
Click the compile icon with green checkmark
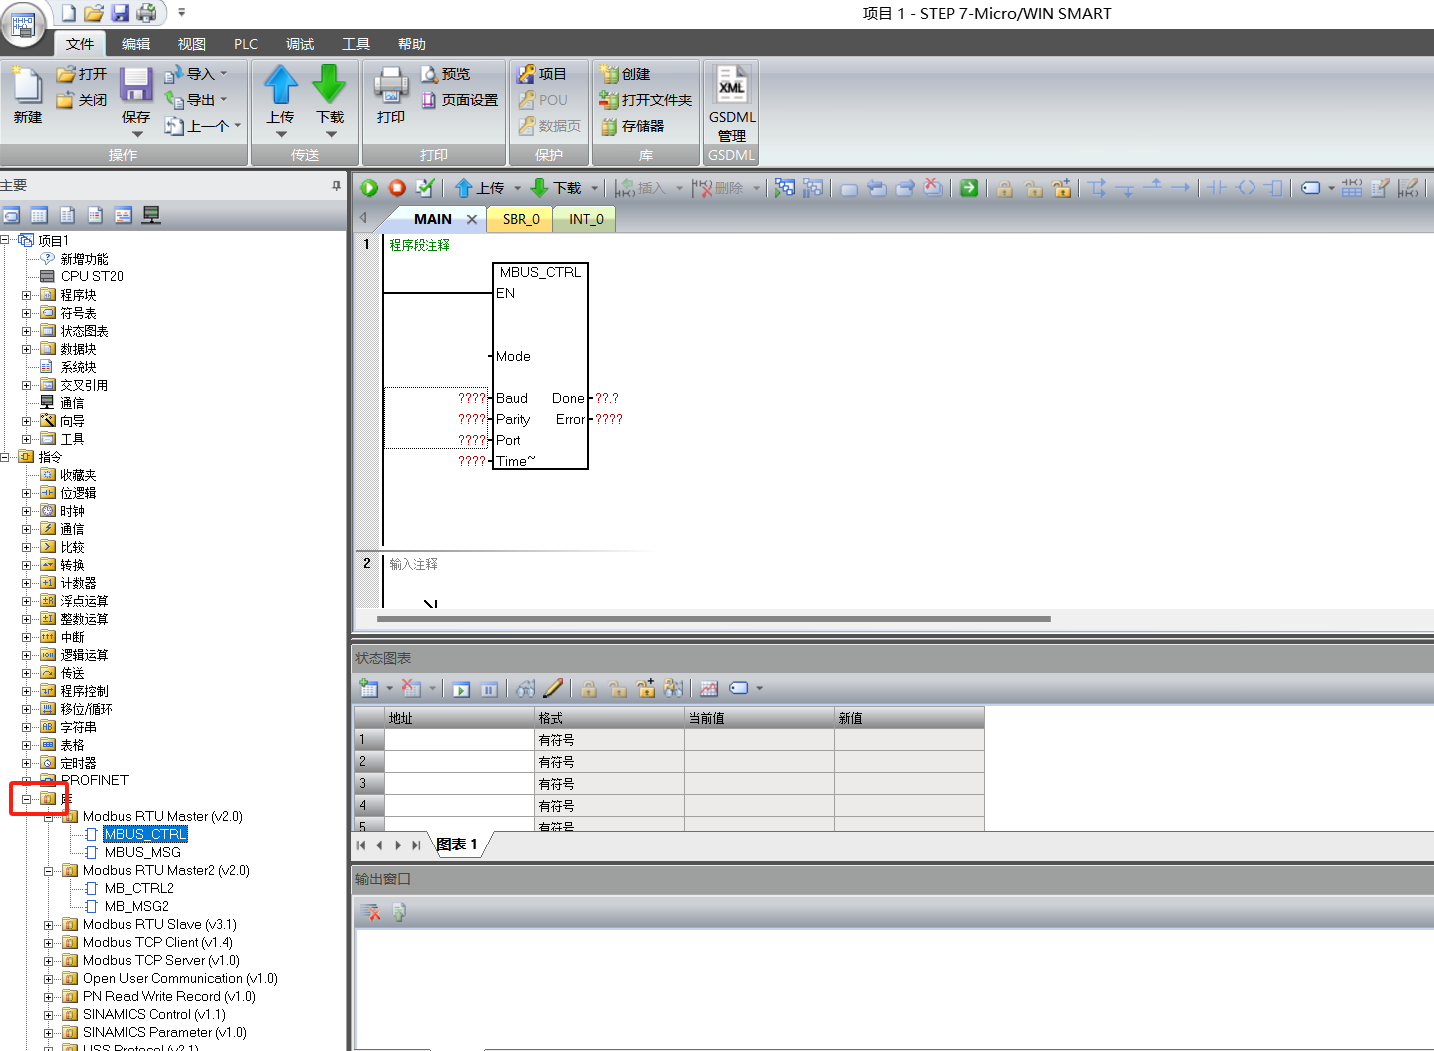point(425,188)
